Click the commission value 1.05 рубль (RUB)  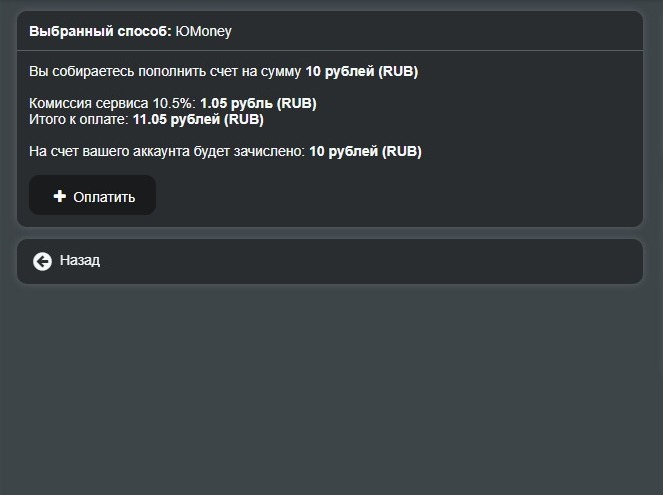(258, 103)
